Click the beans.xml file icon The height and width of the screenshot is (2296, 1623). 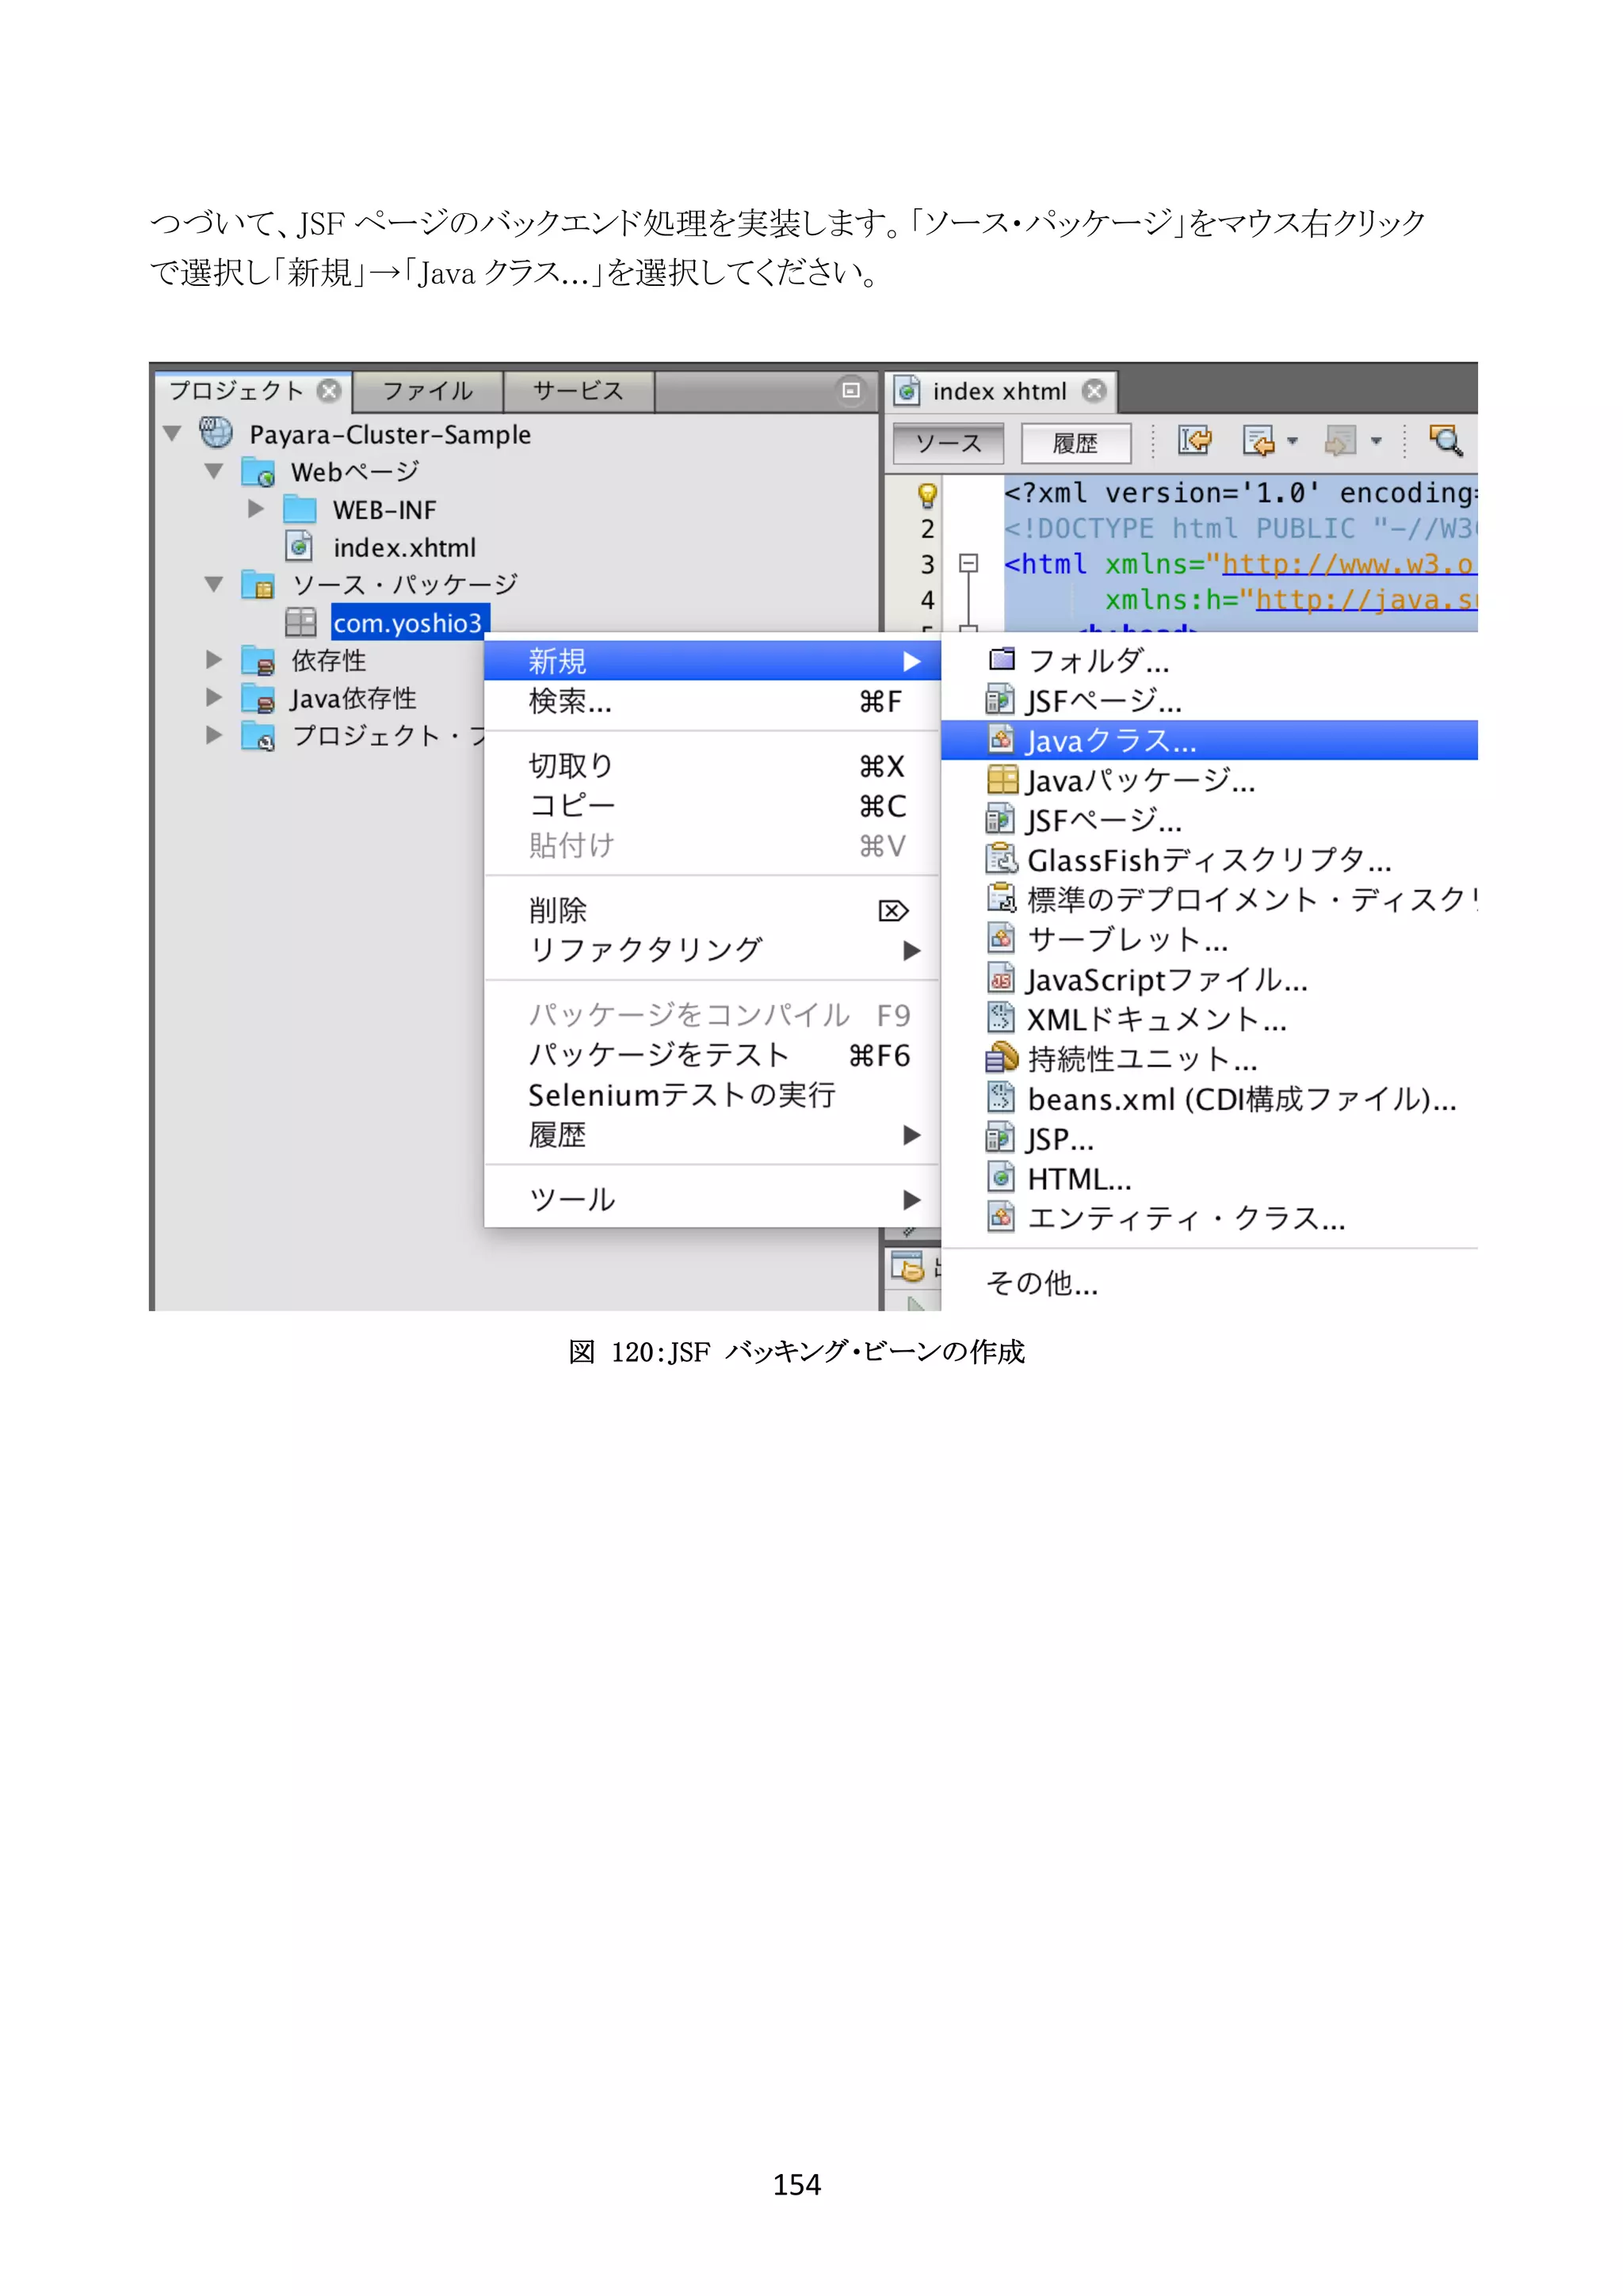click(1001, 1097)
